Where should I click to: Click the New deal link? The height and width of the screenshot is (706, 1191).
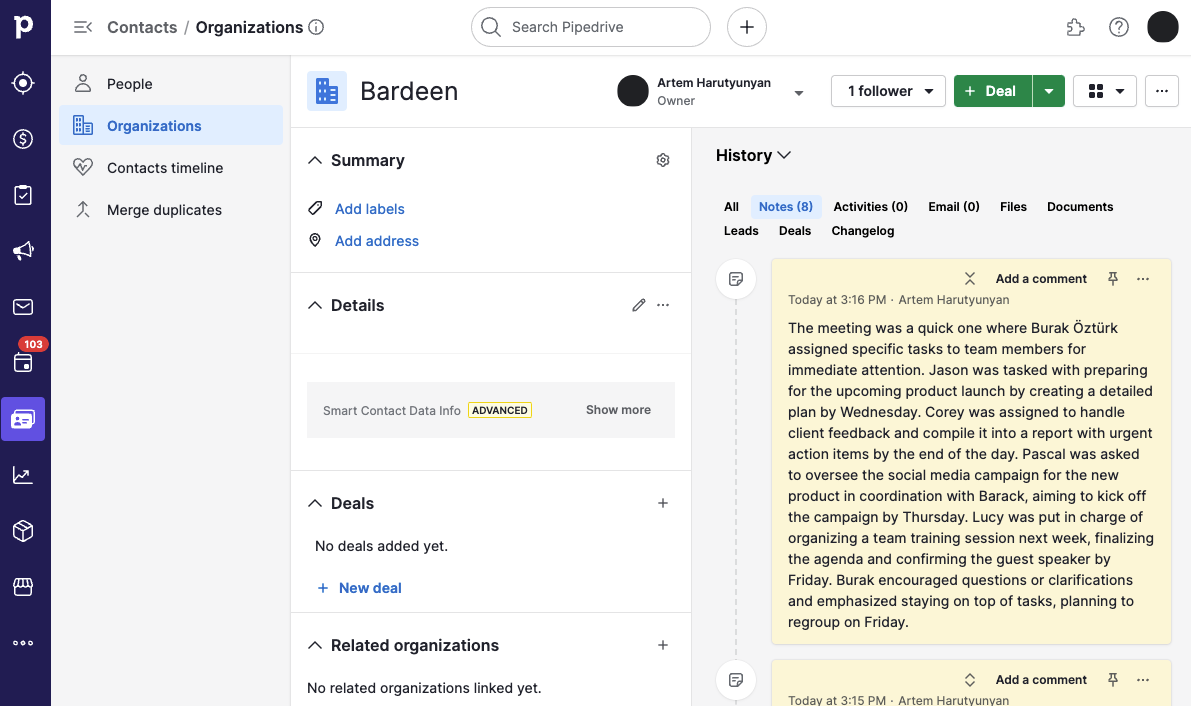(x=359, y=588)
